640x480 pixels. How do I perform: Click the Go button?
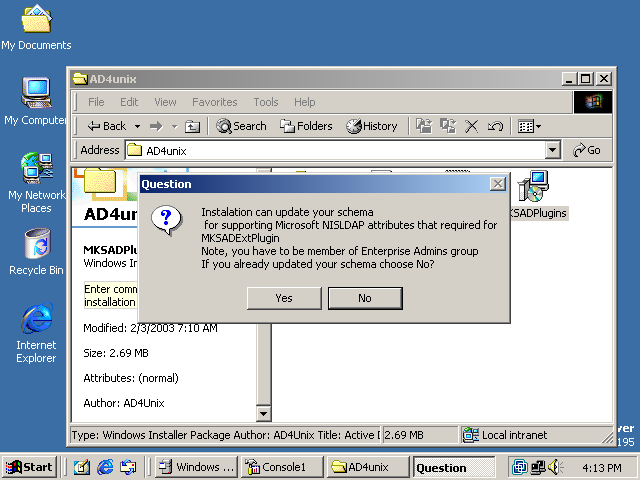coord(587,151)
